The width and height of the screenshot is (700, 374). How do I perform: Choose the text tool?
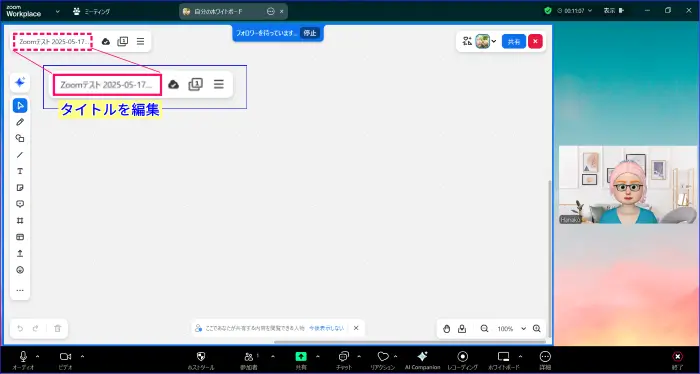20,171
